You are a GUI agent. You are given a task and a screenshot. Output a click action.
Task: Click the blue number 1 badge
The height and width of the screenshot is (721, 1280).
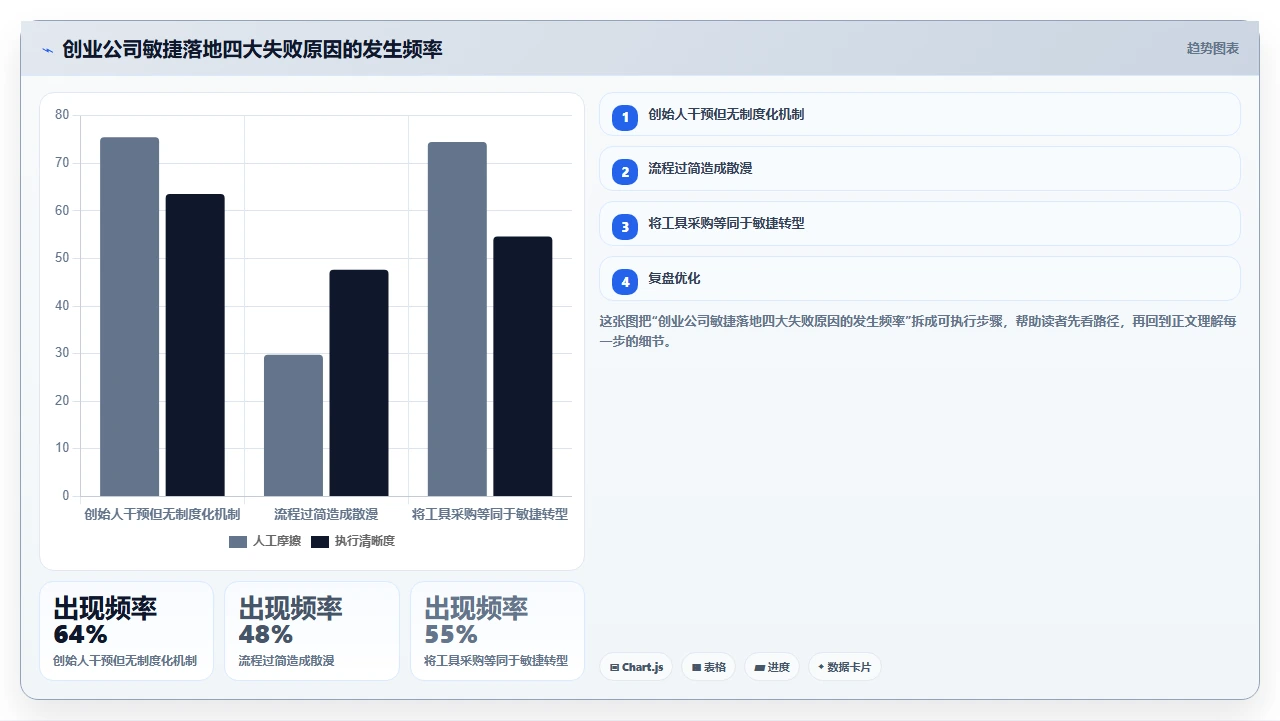coord(625,117)
